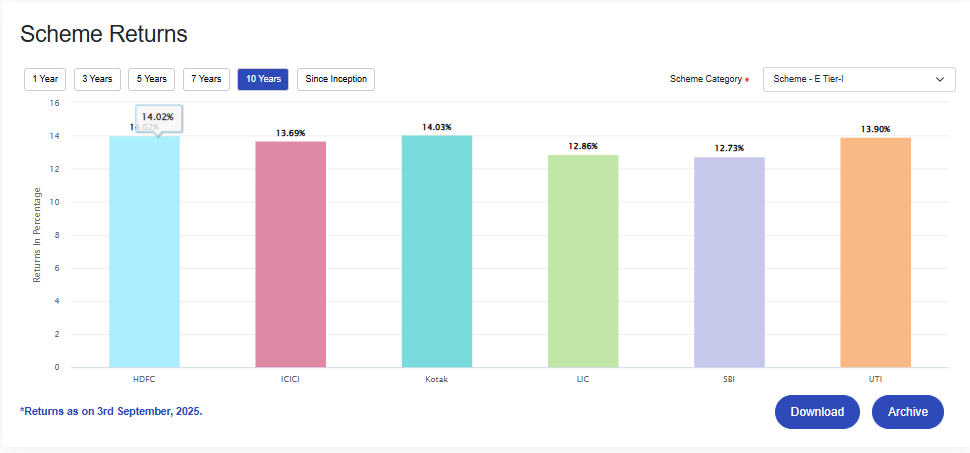Viewport: 970px width, 453px height.
Task: Show the Since Inception returns
Action: click(x=336, y=79)
